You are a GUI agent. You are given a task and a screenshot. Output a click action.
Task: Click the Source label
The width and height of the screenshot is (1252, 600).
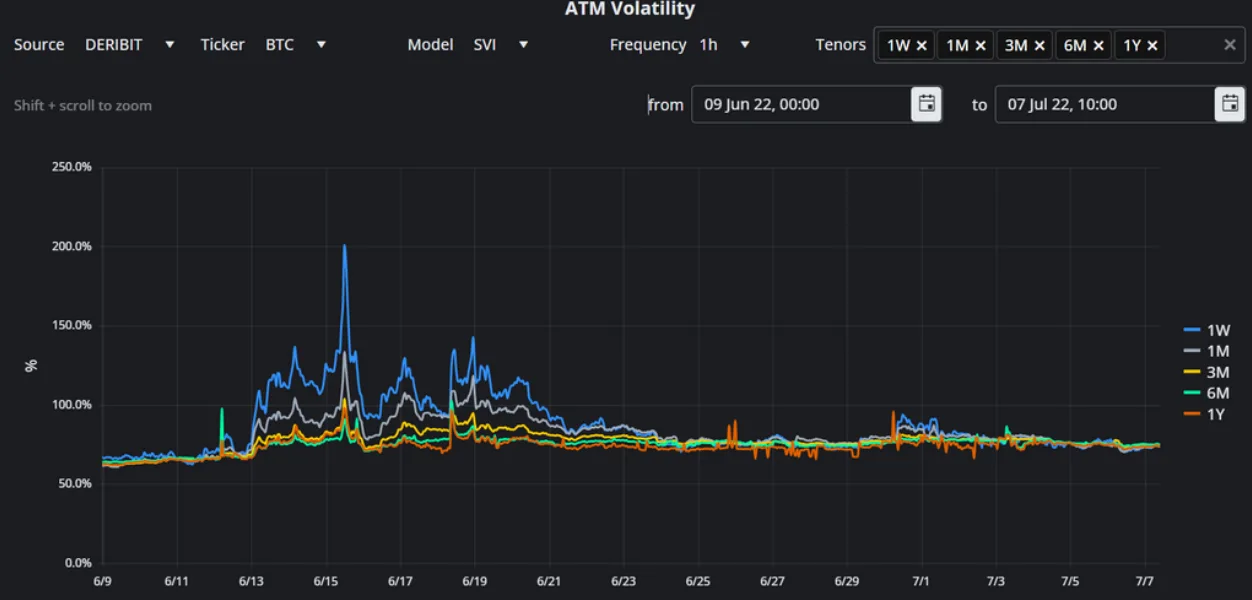click(39, 45)
